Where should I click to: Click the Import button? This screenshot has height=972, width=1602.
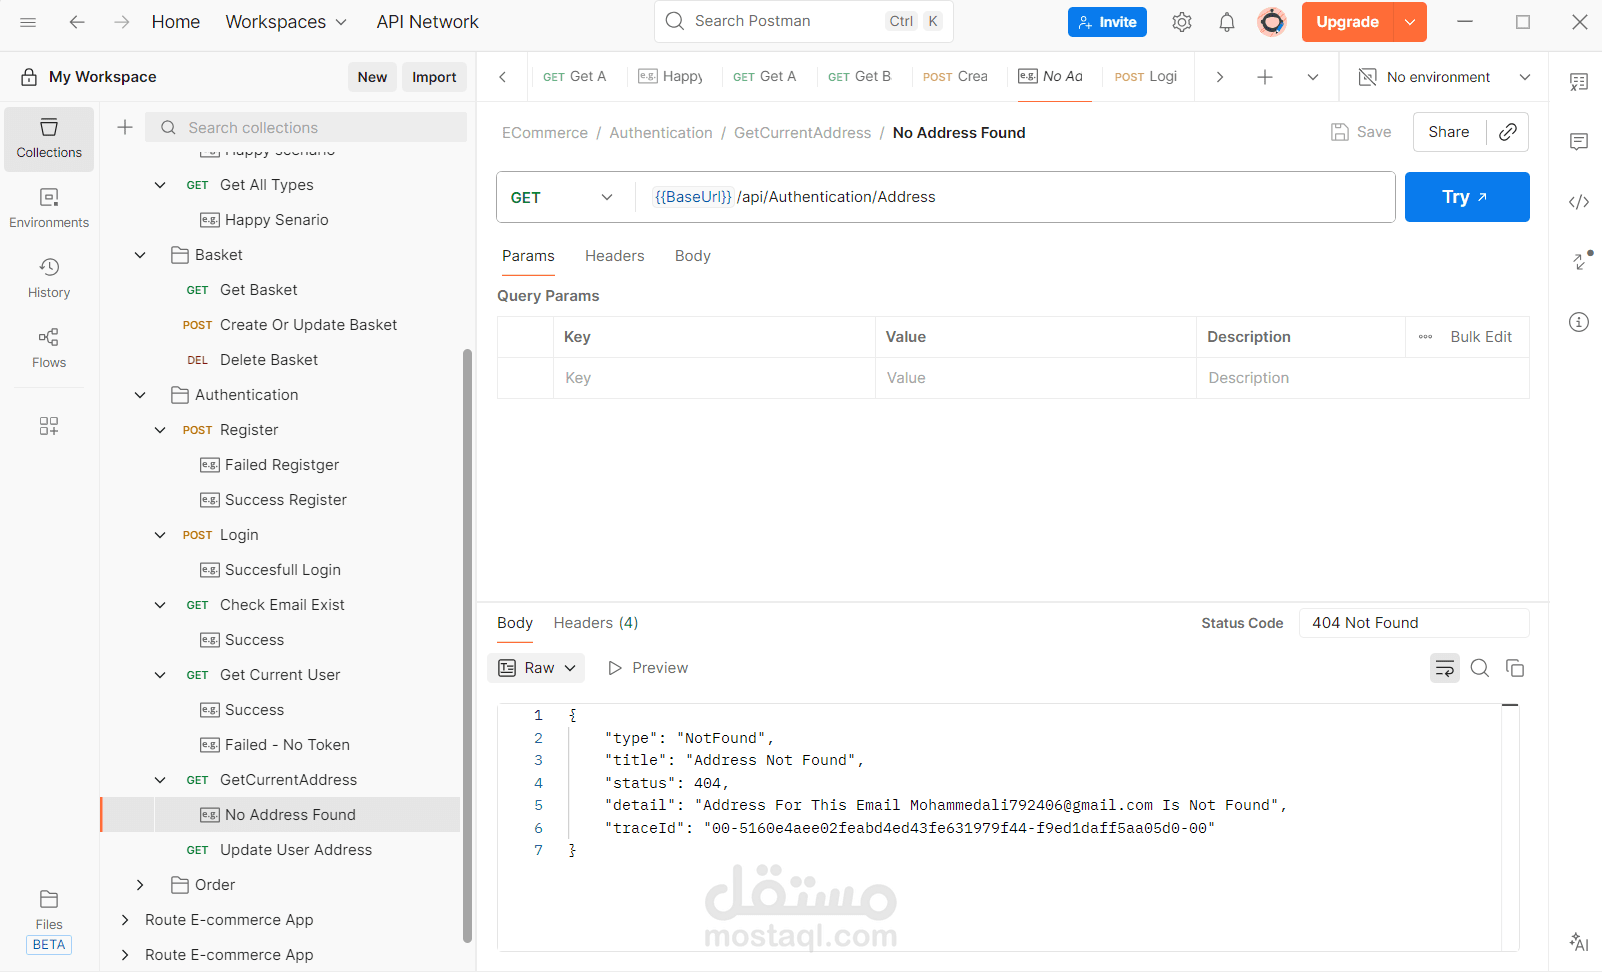tap(434, 77)
